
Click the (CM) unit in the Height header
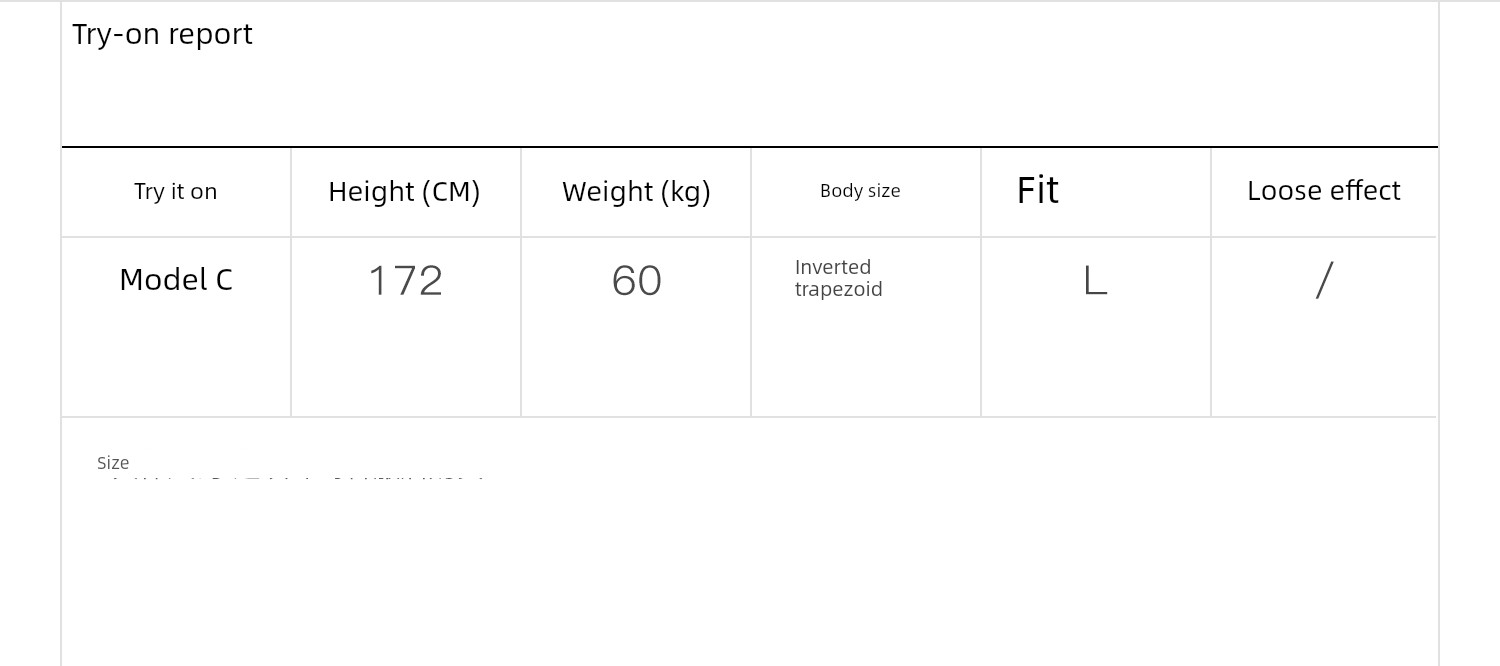[x=450, y=191]
